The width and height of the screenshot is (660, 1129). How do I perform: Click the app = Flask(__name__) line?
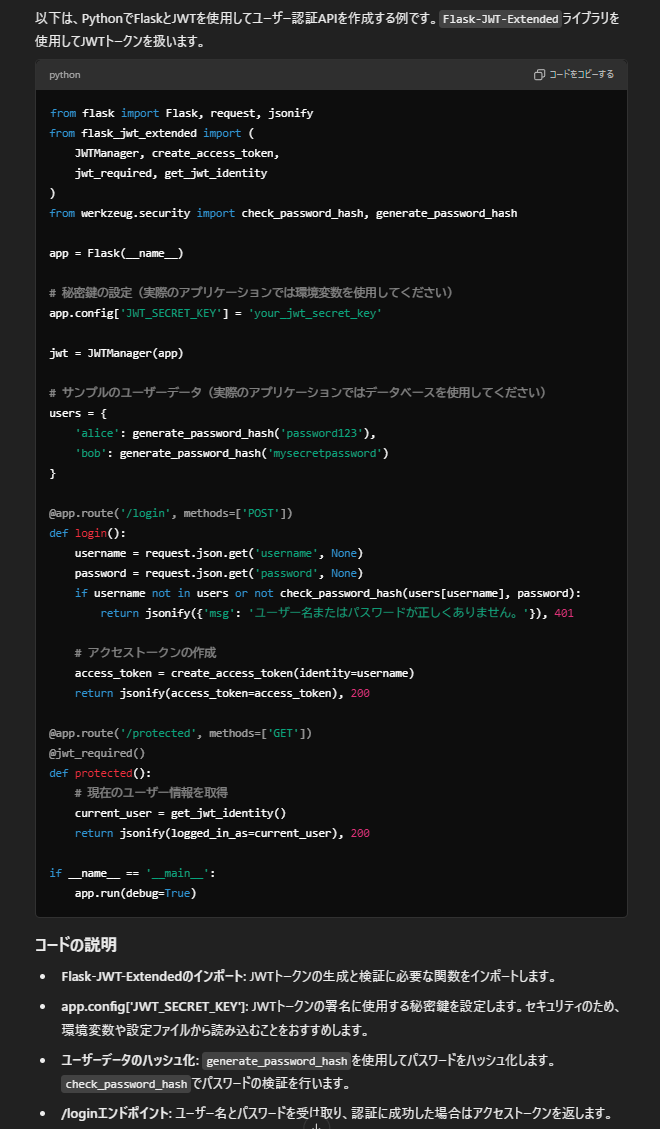pos(116,253)
